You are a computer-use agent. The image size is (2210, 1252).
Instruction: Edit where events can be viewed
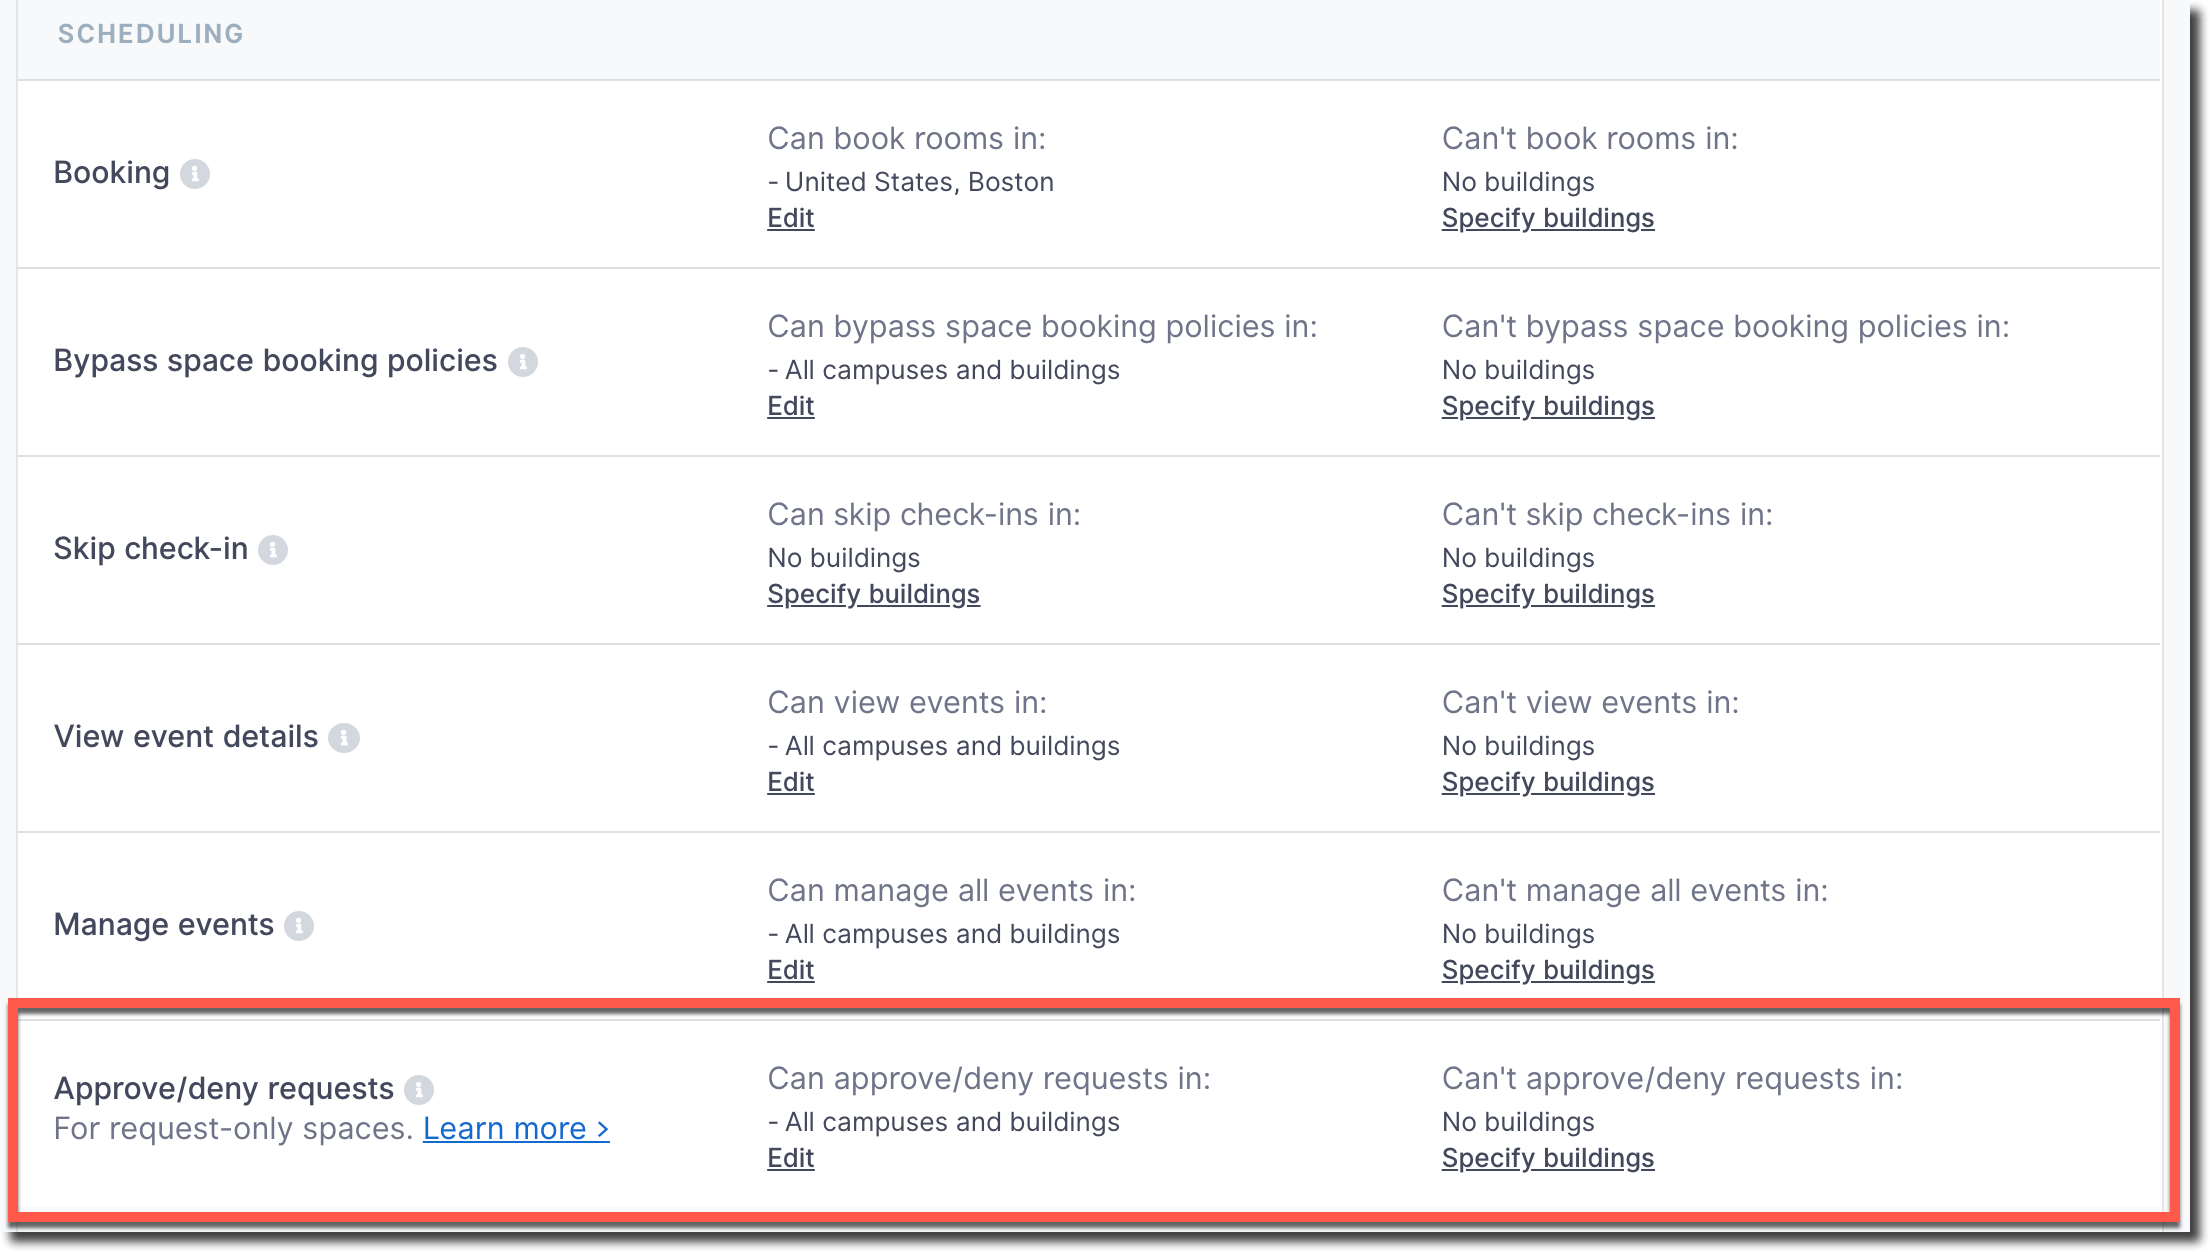[x=790, y=782]
